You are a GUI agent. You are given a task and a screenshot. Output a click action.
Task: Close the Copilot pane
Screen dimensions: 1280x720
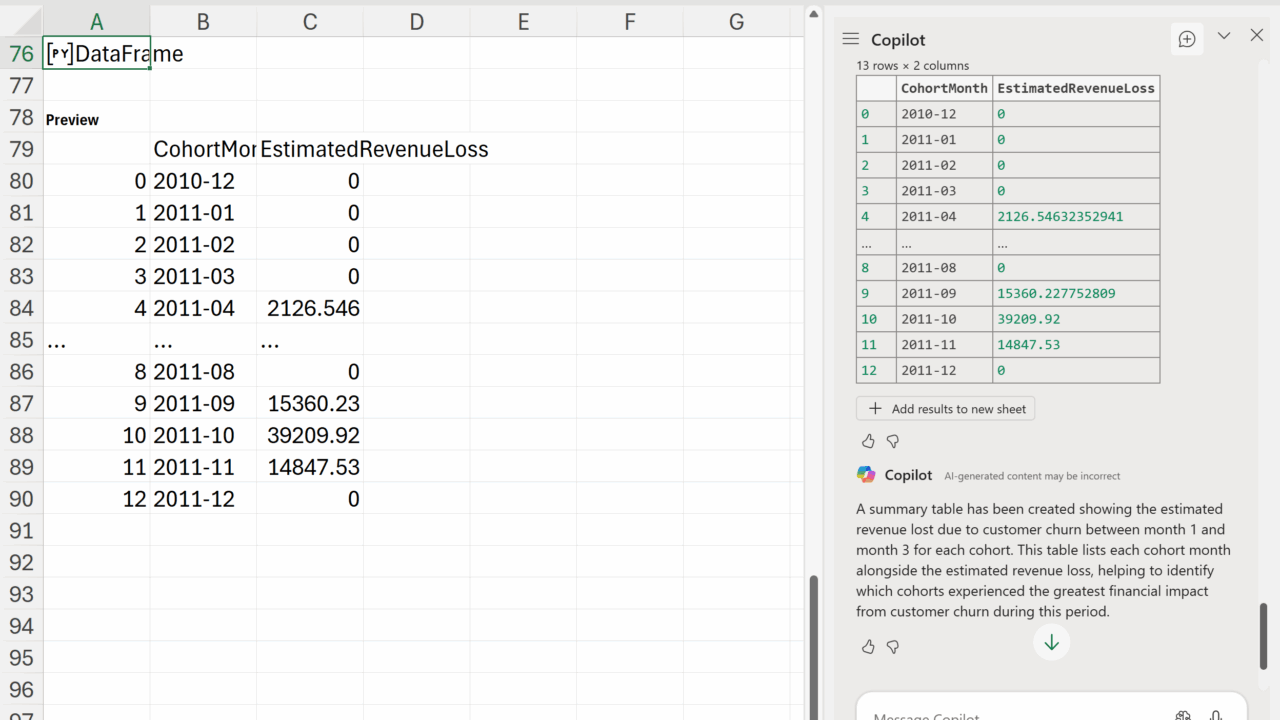pyautogui.click(x=1257, y=36)
